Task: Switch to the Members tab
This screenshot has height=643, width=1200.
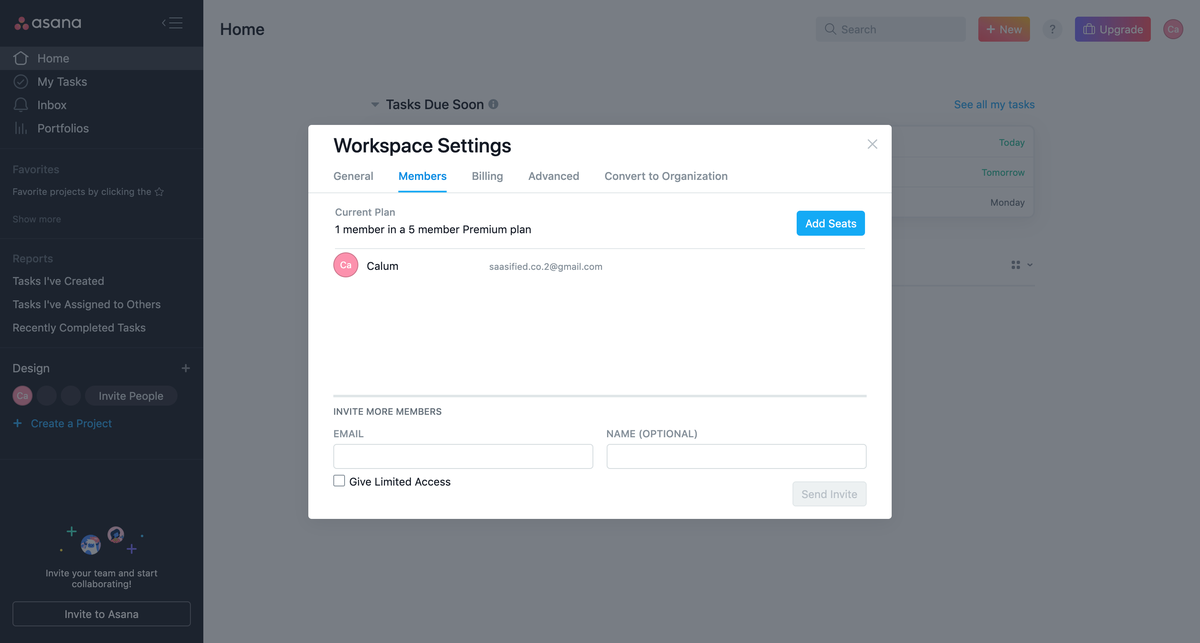Action: pyautogui.click(x=422, y=176)
